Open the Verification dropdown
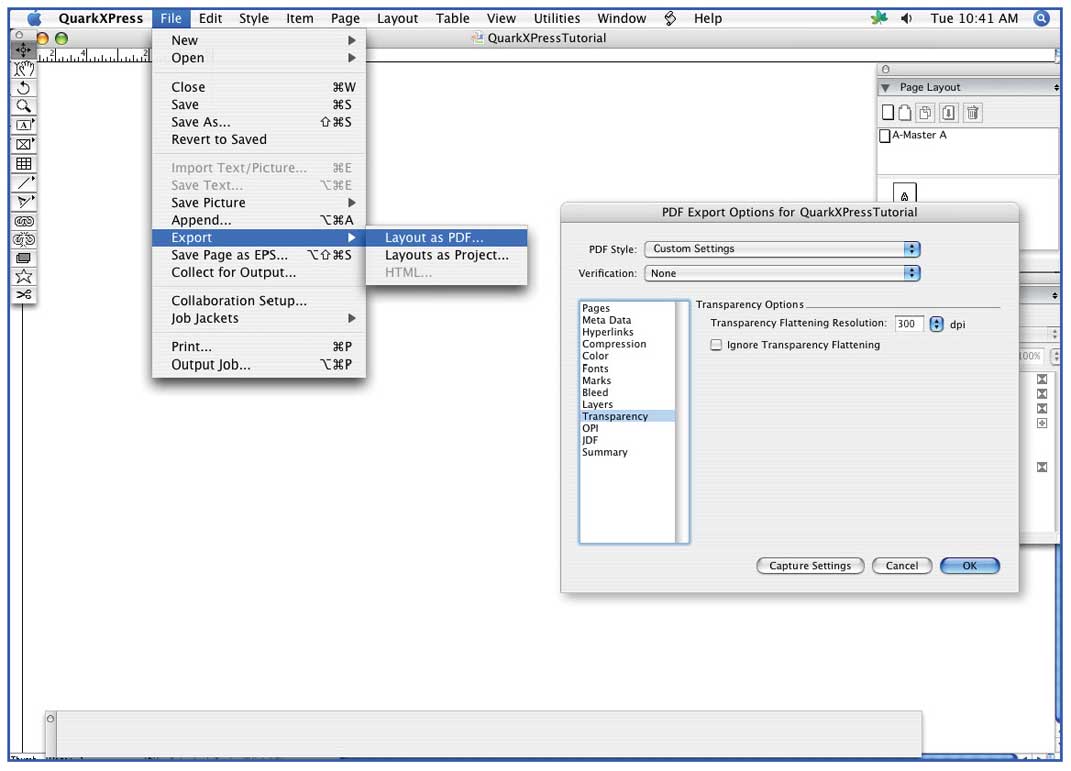The image size is (1071, 771). (x=782, y=273)
